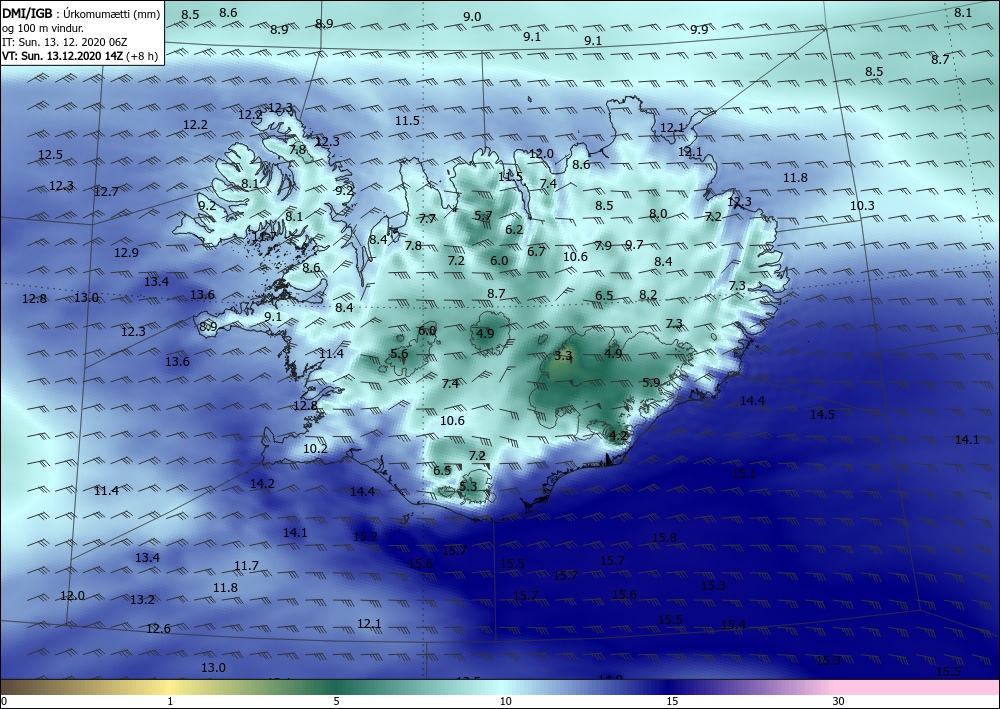Click the 9.0 value at the top
Screen dimensions: 1000x709
472,17
